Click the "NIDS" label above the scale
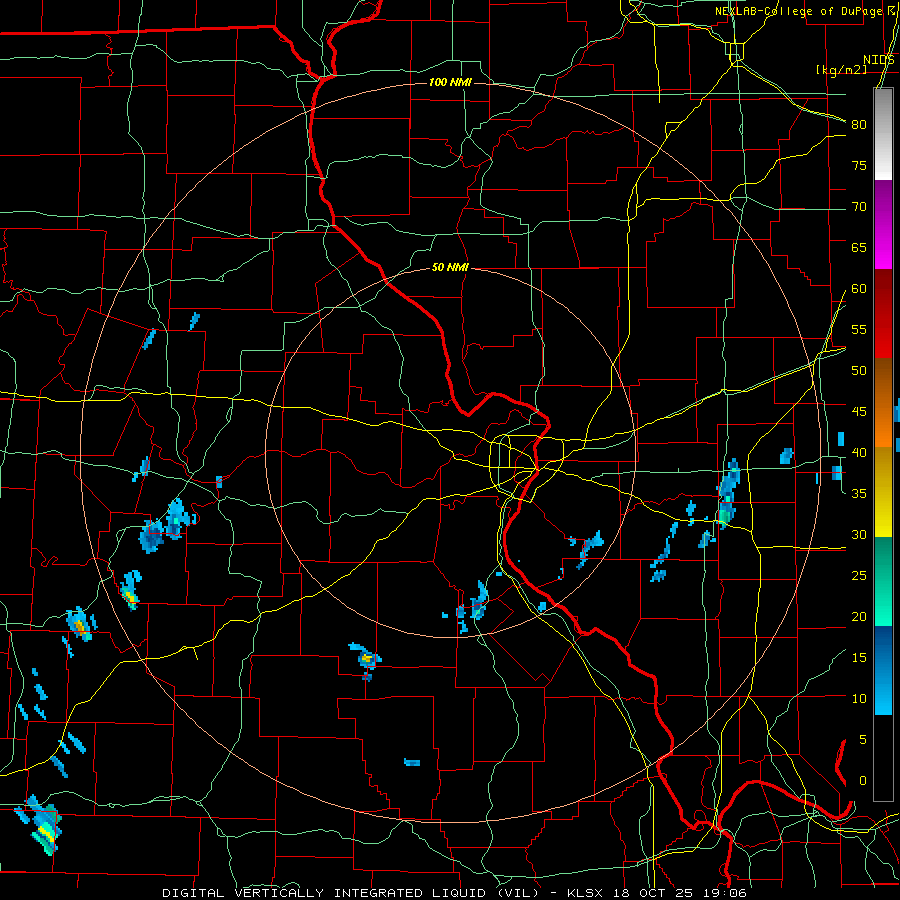Viewport: 900px width, 900px height. (879, 60)
